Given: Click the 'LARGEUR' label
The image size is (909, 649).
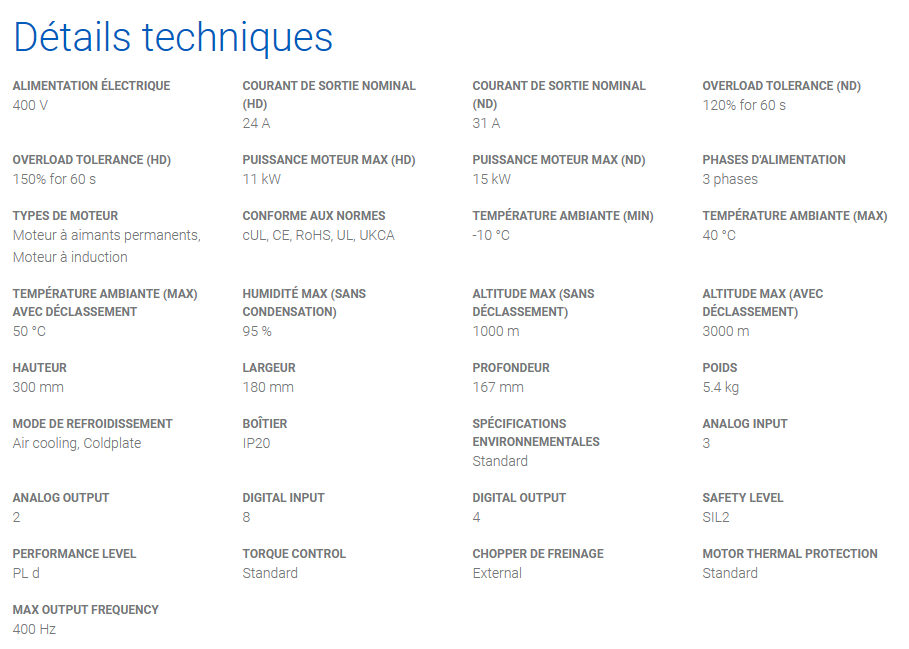Looking at the screenshot, I should click(269, 369).
